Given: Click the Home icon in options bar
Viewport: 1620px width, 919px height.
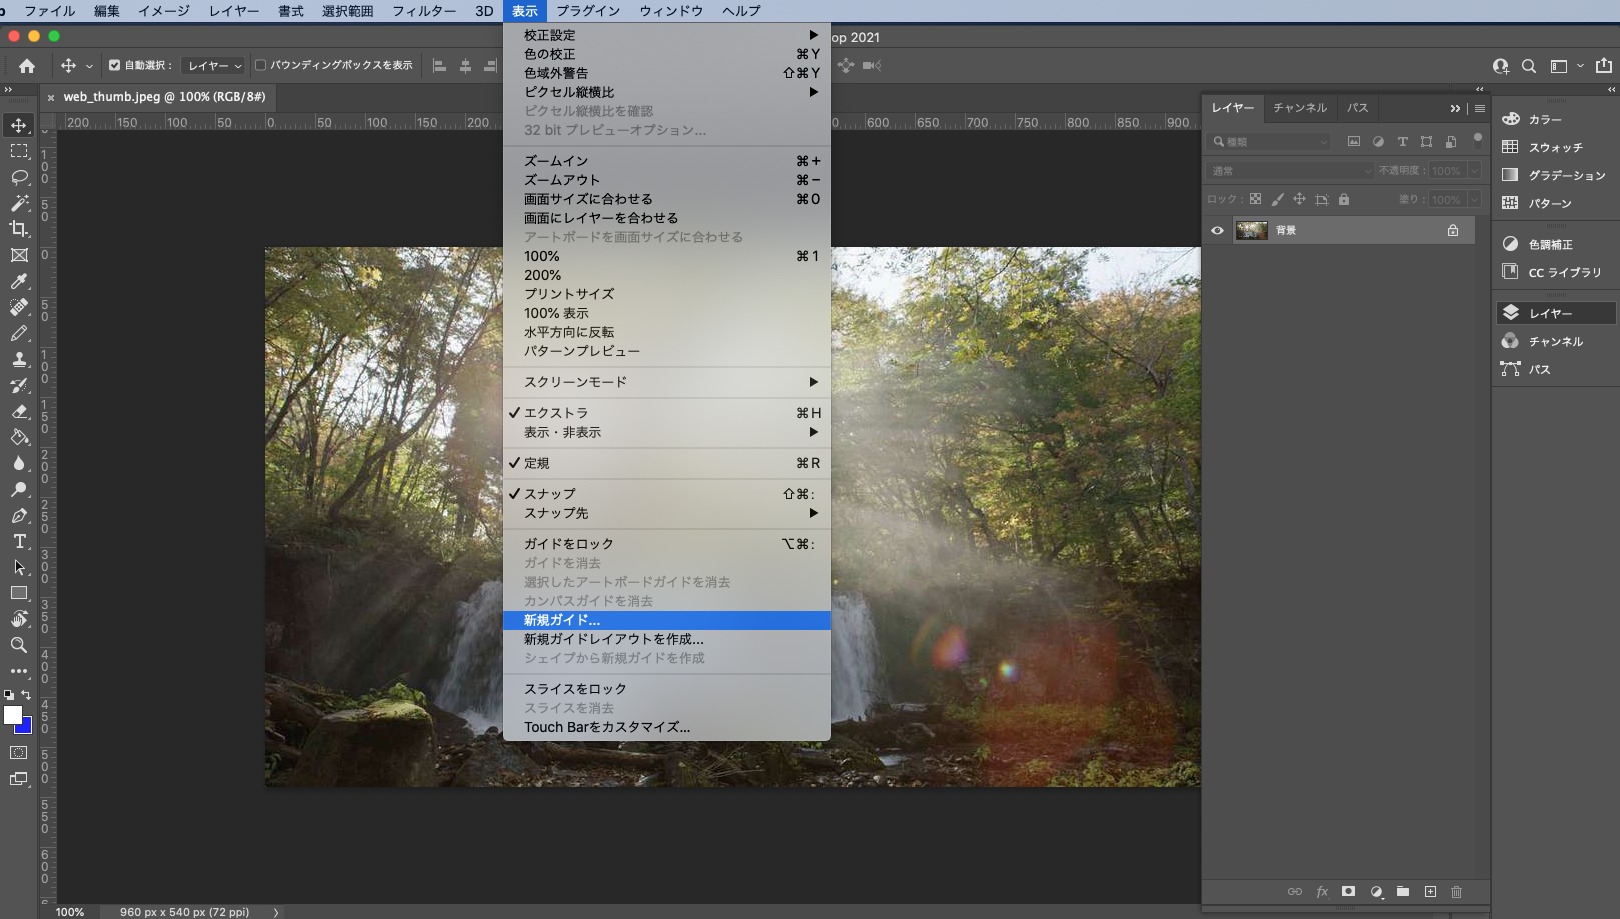Looking at the screenshot, I should pos(27,66).
